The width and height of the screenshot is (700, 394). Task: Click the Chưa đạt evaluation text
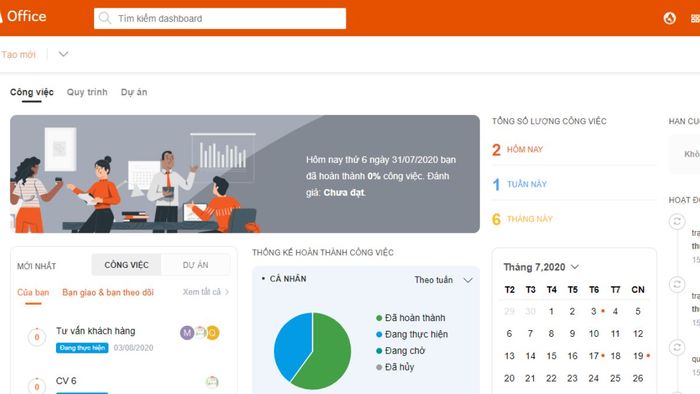pyautogui.click(x=344, y=193)
